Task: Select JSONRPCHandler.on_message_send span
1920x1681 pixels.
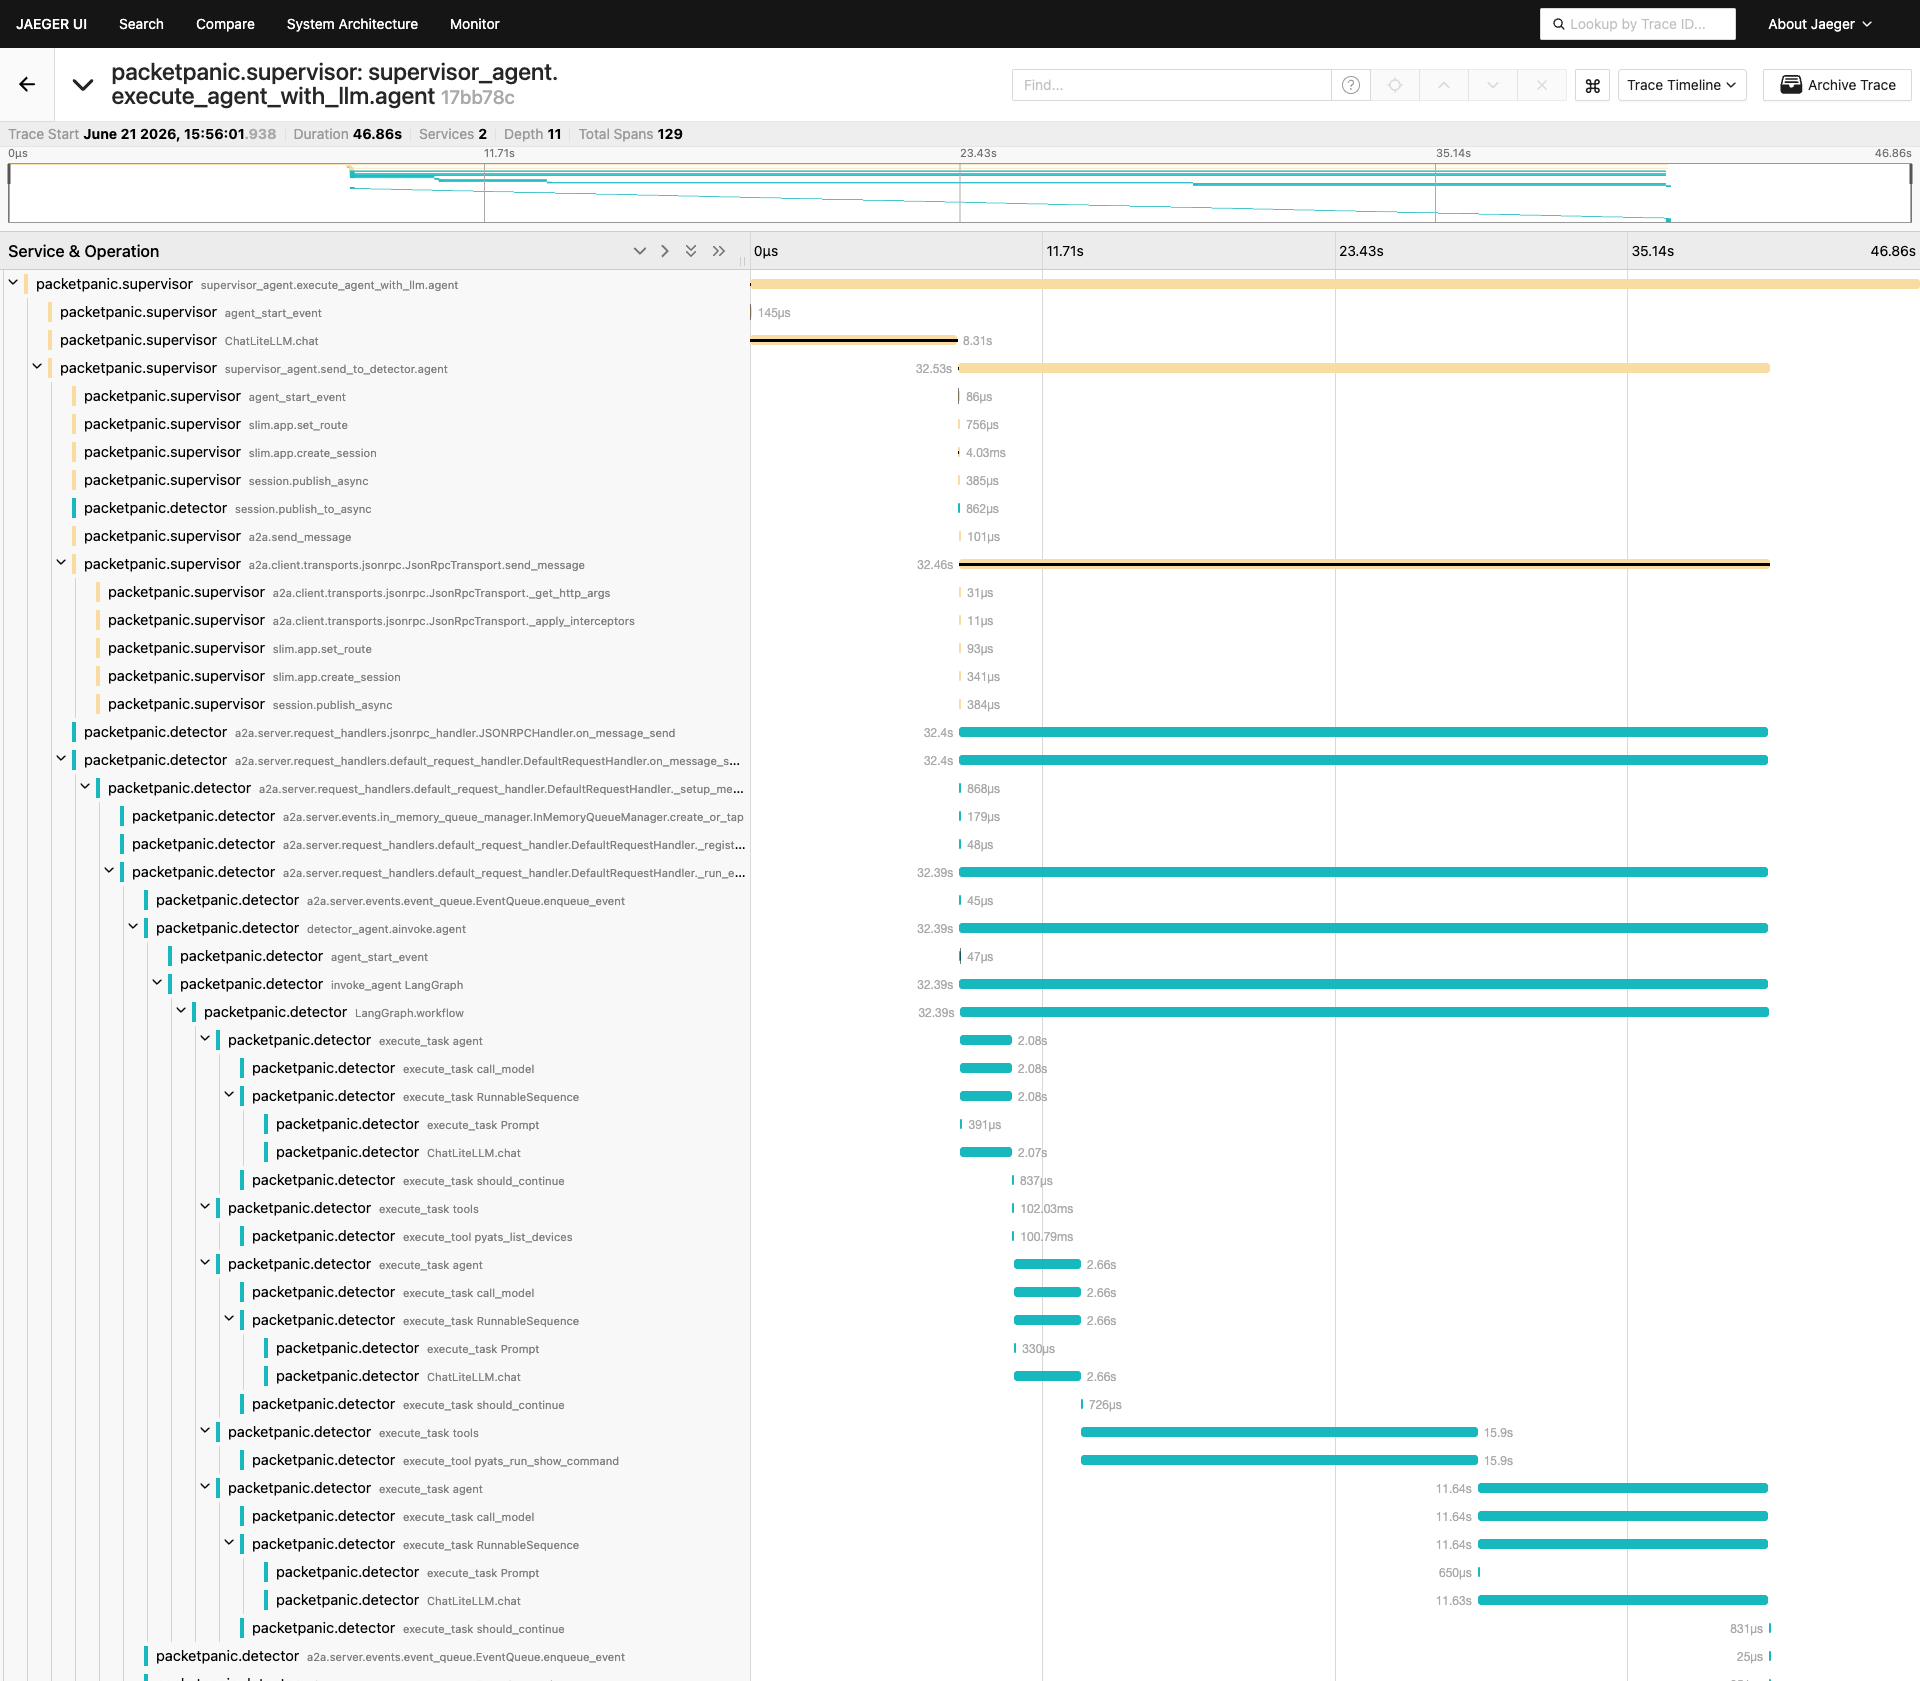Action: (410, 732)
